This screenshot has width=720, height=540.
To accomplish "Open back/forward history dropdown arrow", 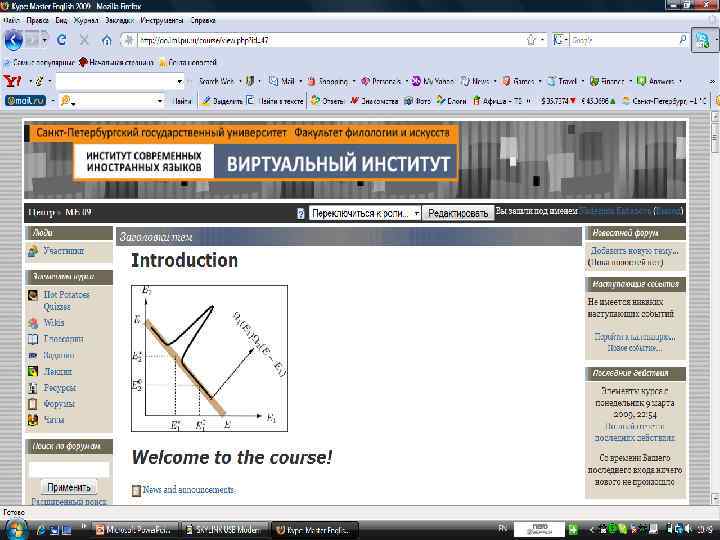I will click(45, 40).
